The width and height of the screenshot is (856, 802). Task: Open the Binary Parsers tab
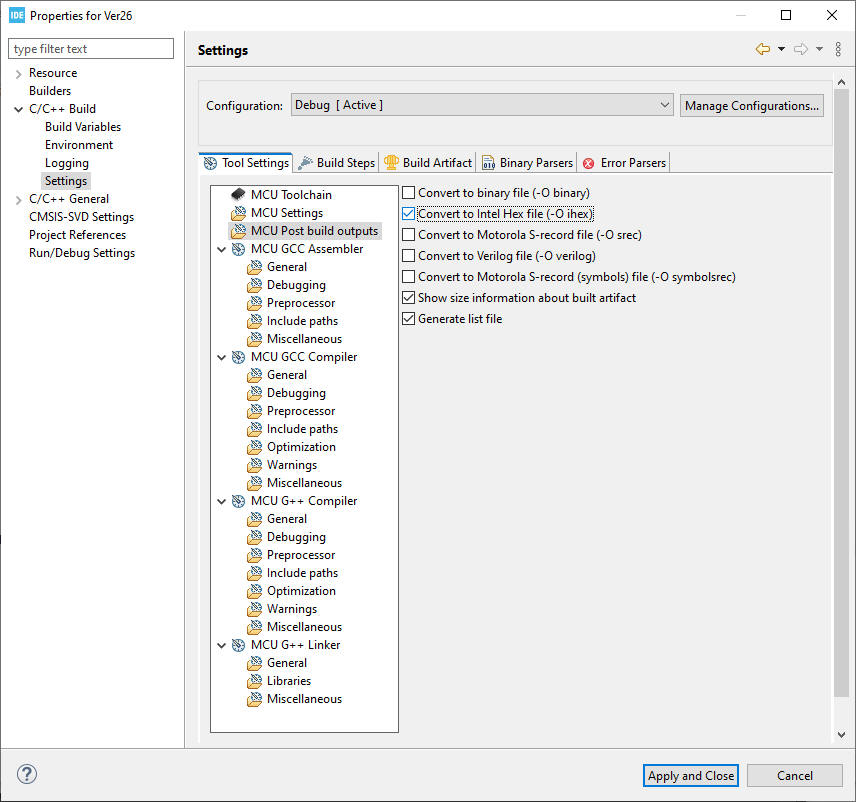click(x=528, y=163)
